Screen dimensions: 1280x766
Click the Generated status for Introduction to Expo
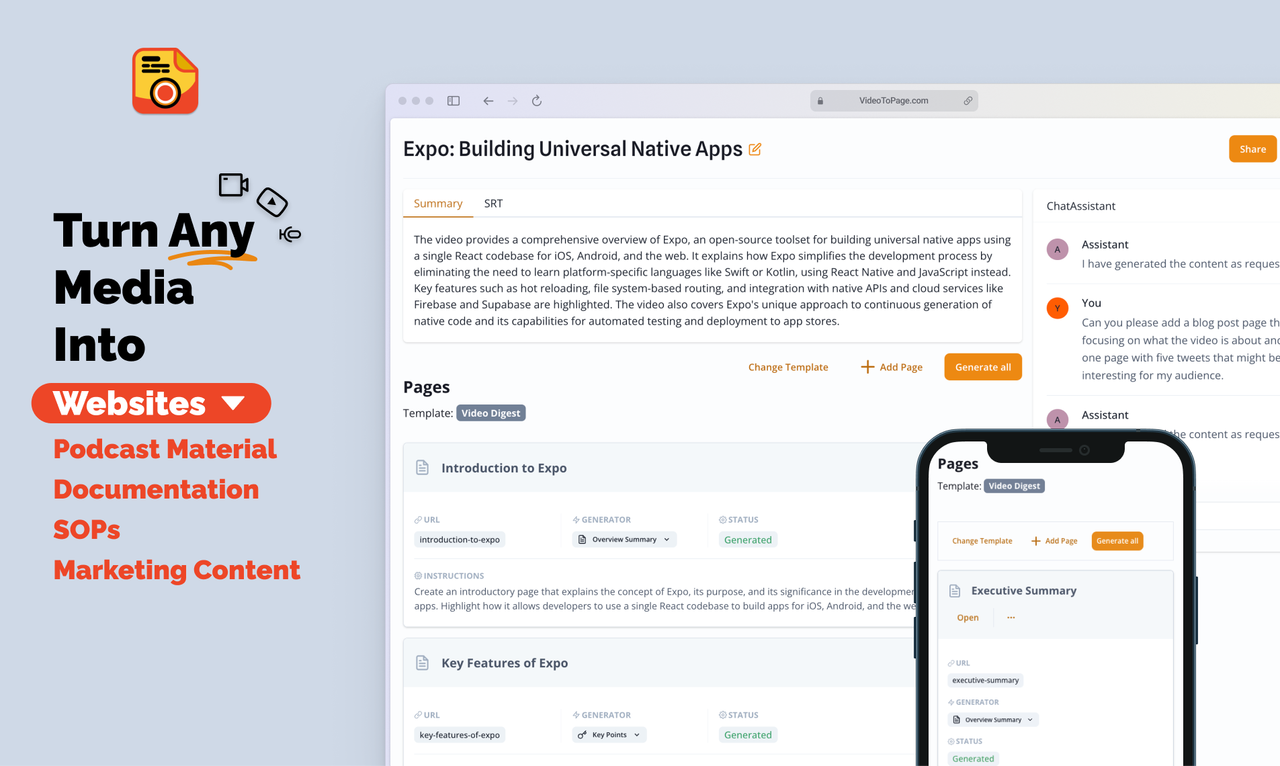point(748,540)
